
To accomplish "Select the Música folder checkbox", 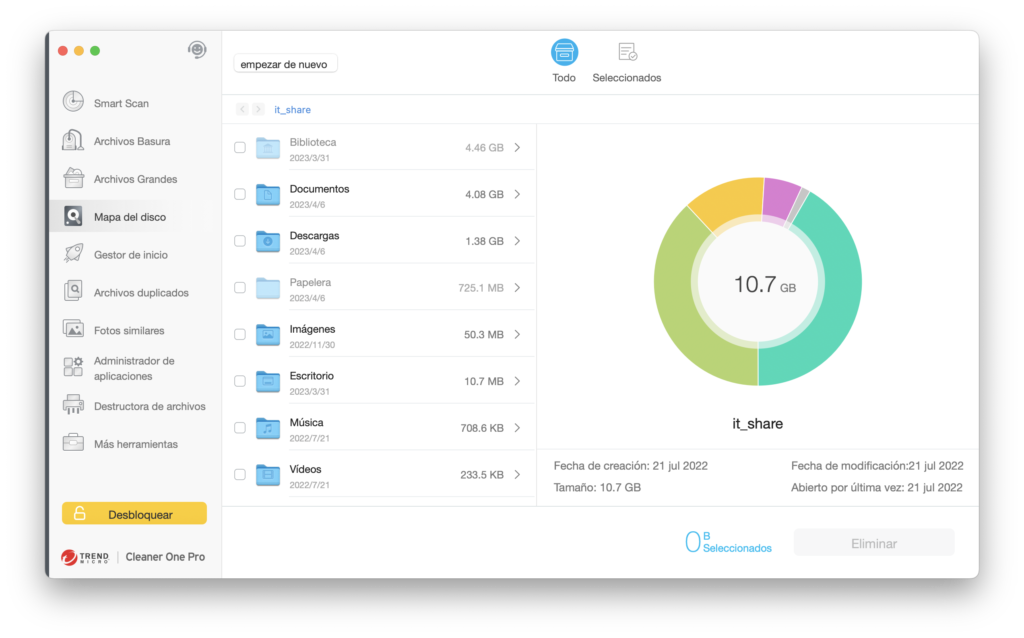I will pos(240,428).
